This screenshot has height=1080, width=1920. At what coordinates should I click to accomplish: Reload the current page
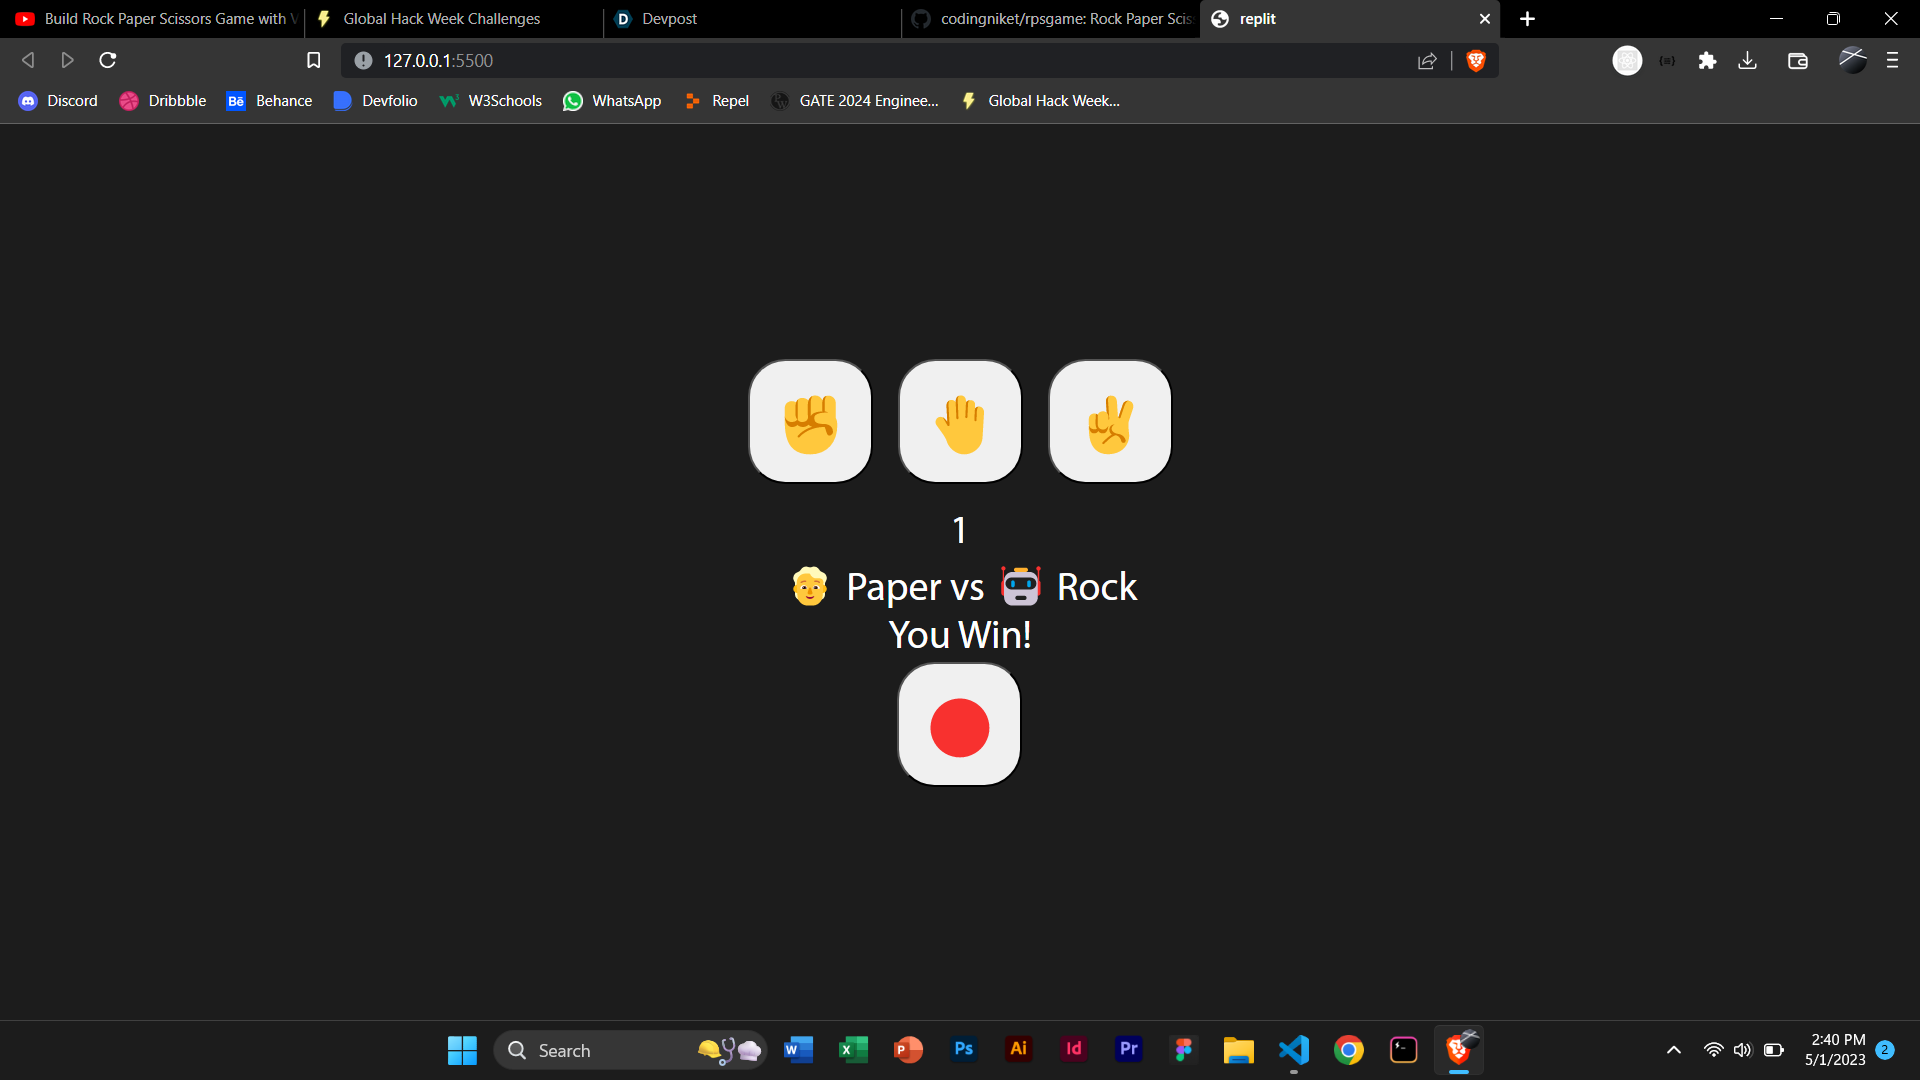106,60
